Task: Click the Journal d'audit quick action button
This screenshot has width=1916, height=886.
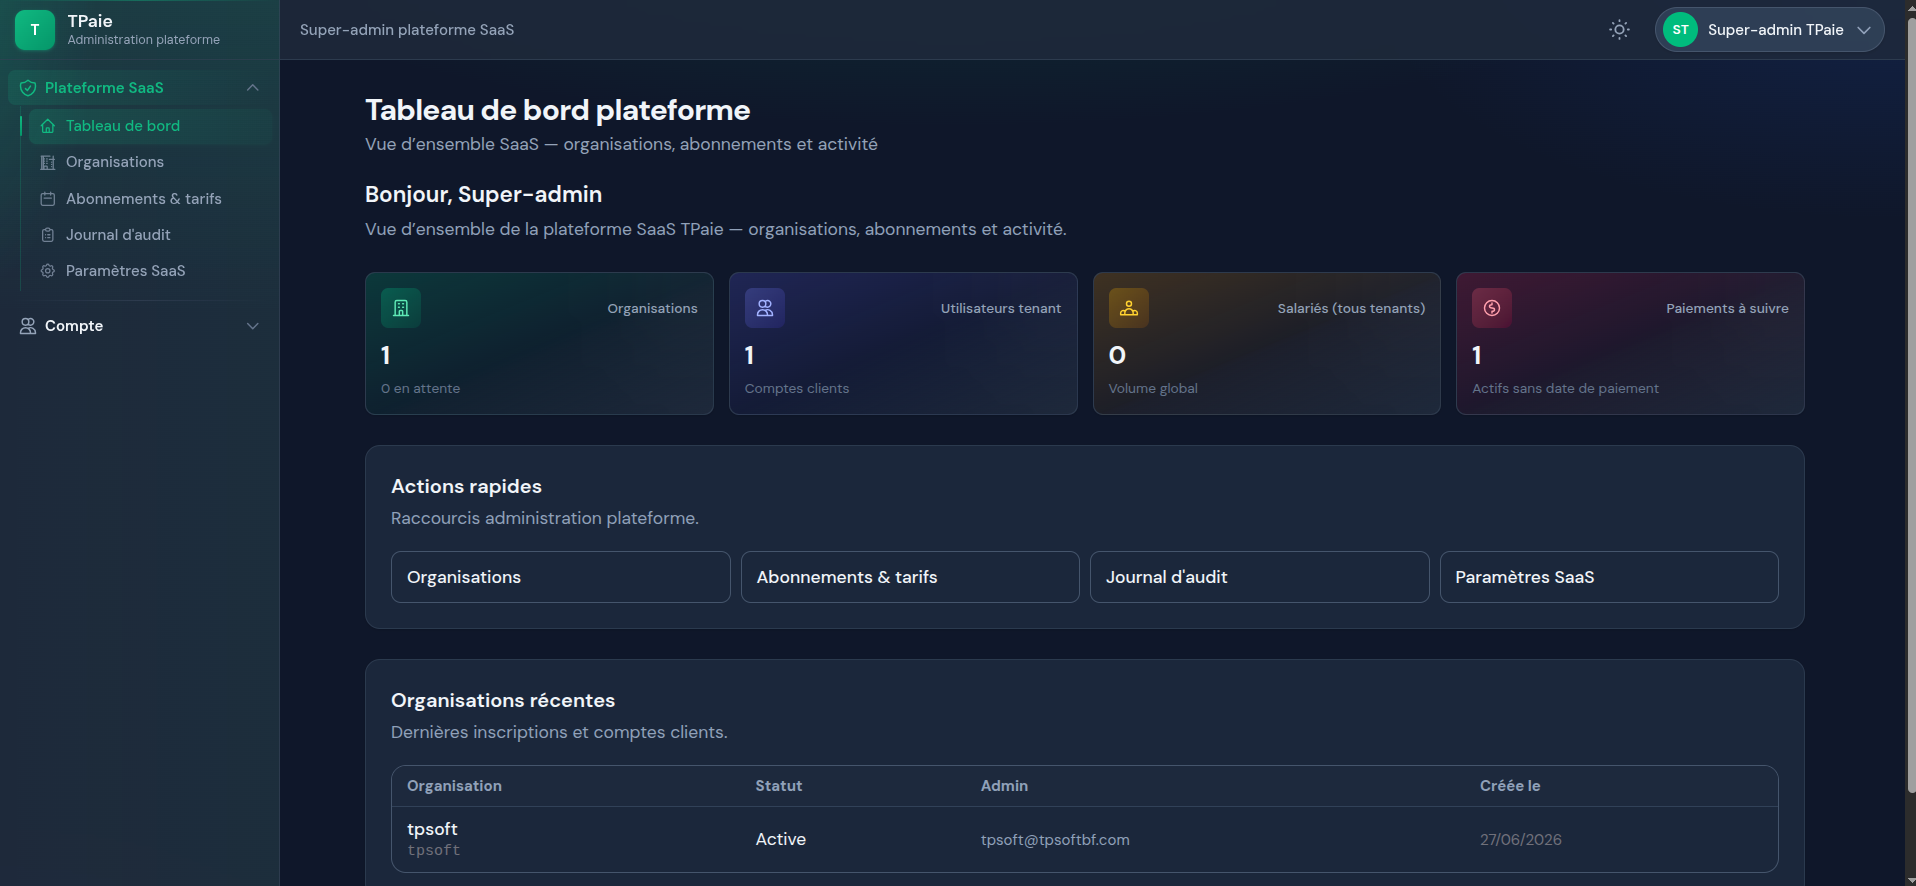Action: (1260, 577)
